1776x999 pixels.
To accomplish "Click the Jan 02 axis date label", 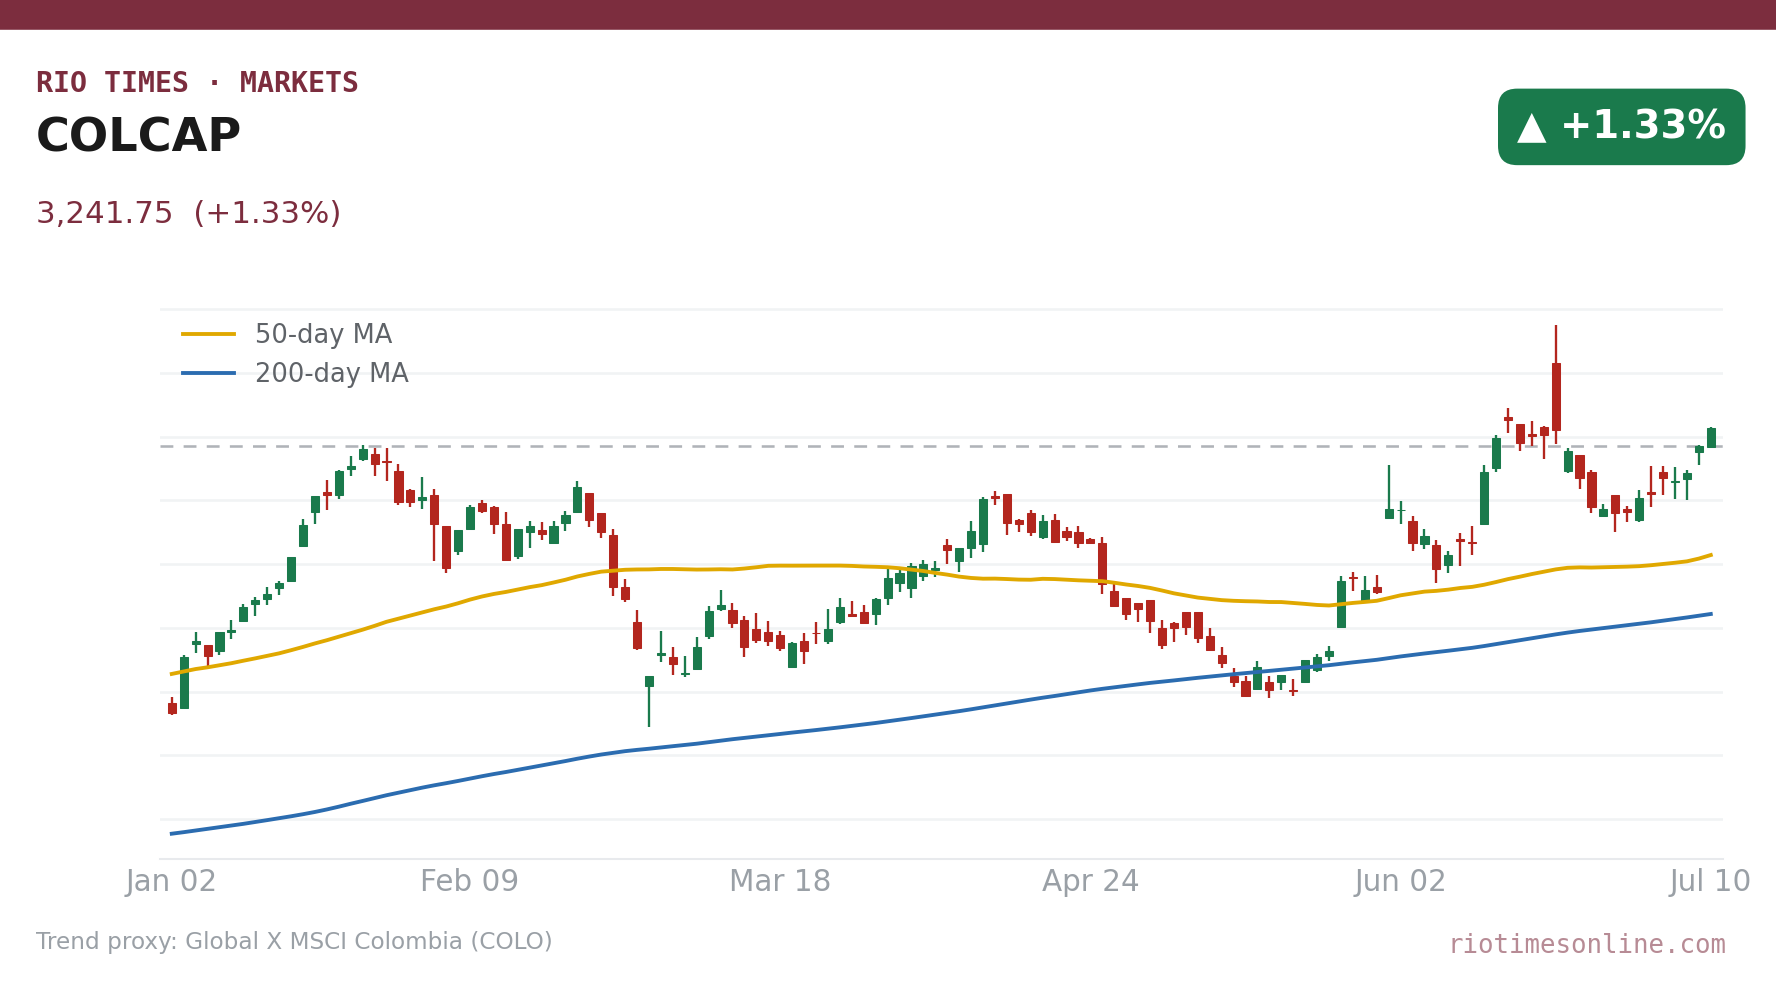I will click(171, 882).
